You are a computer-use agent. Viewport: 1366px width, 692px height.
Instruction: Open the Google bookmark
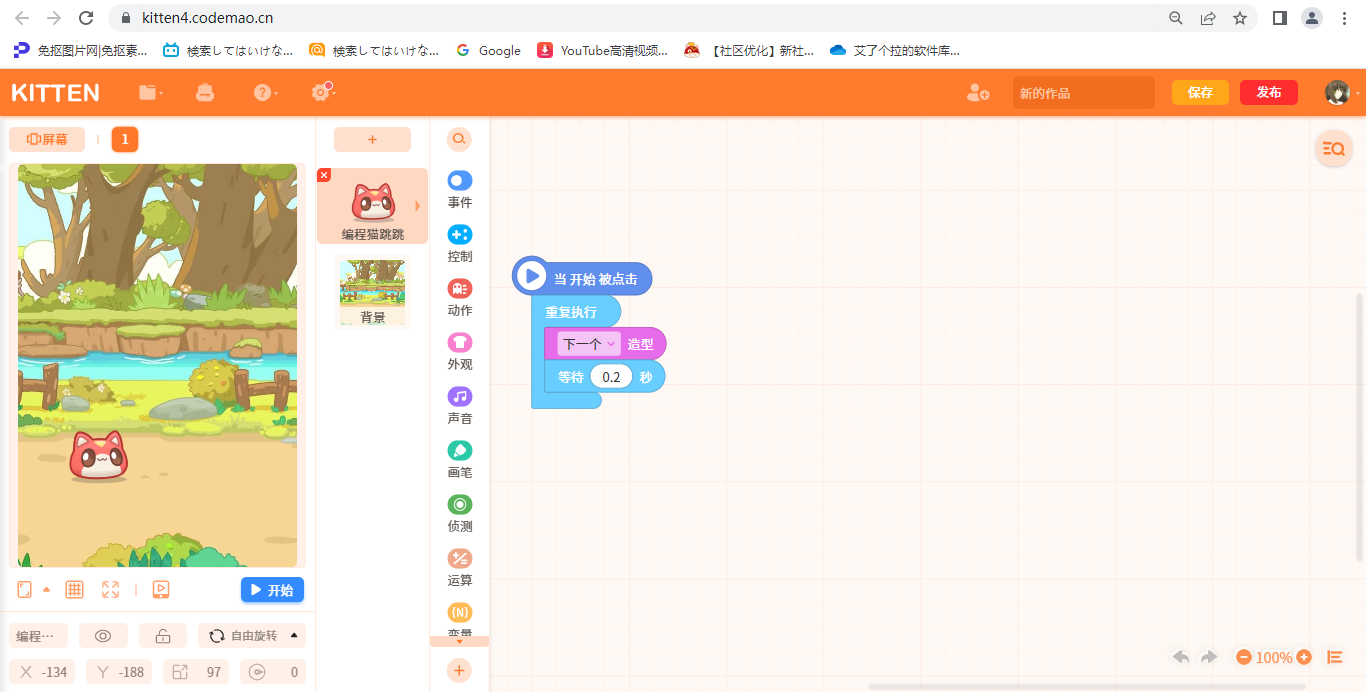point(488,50)
